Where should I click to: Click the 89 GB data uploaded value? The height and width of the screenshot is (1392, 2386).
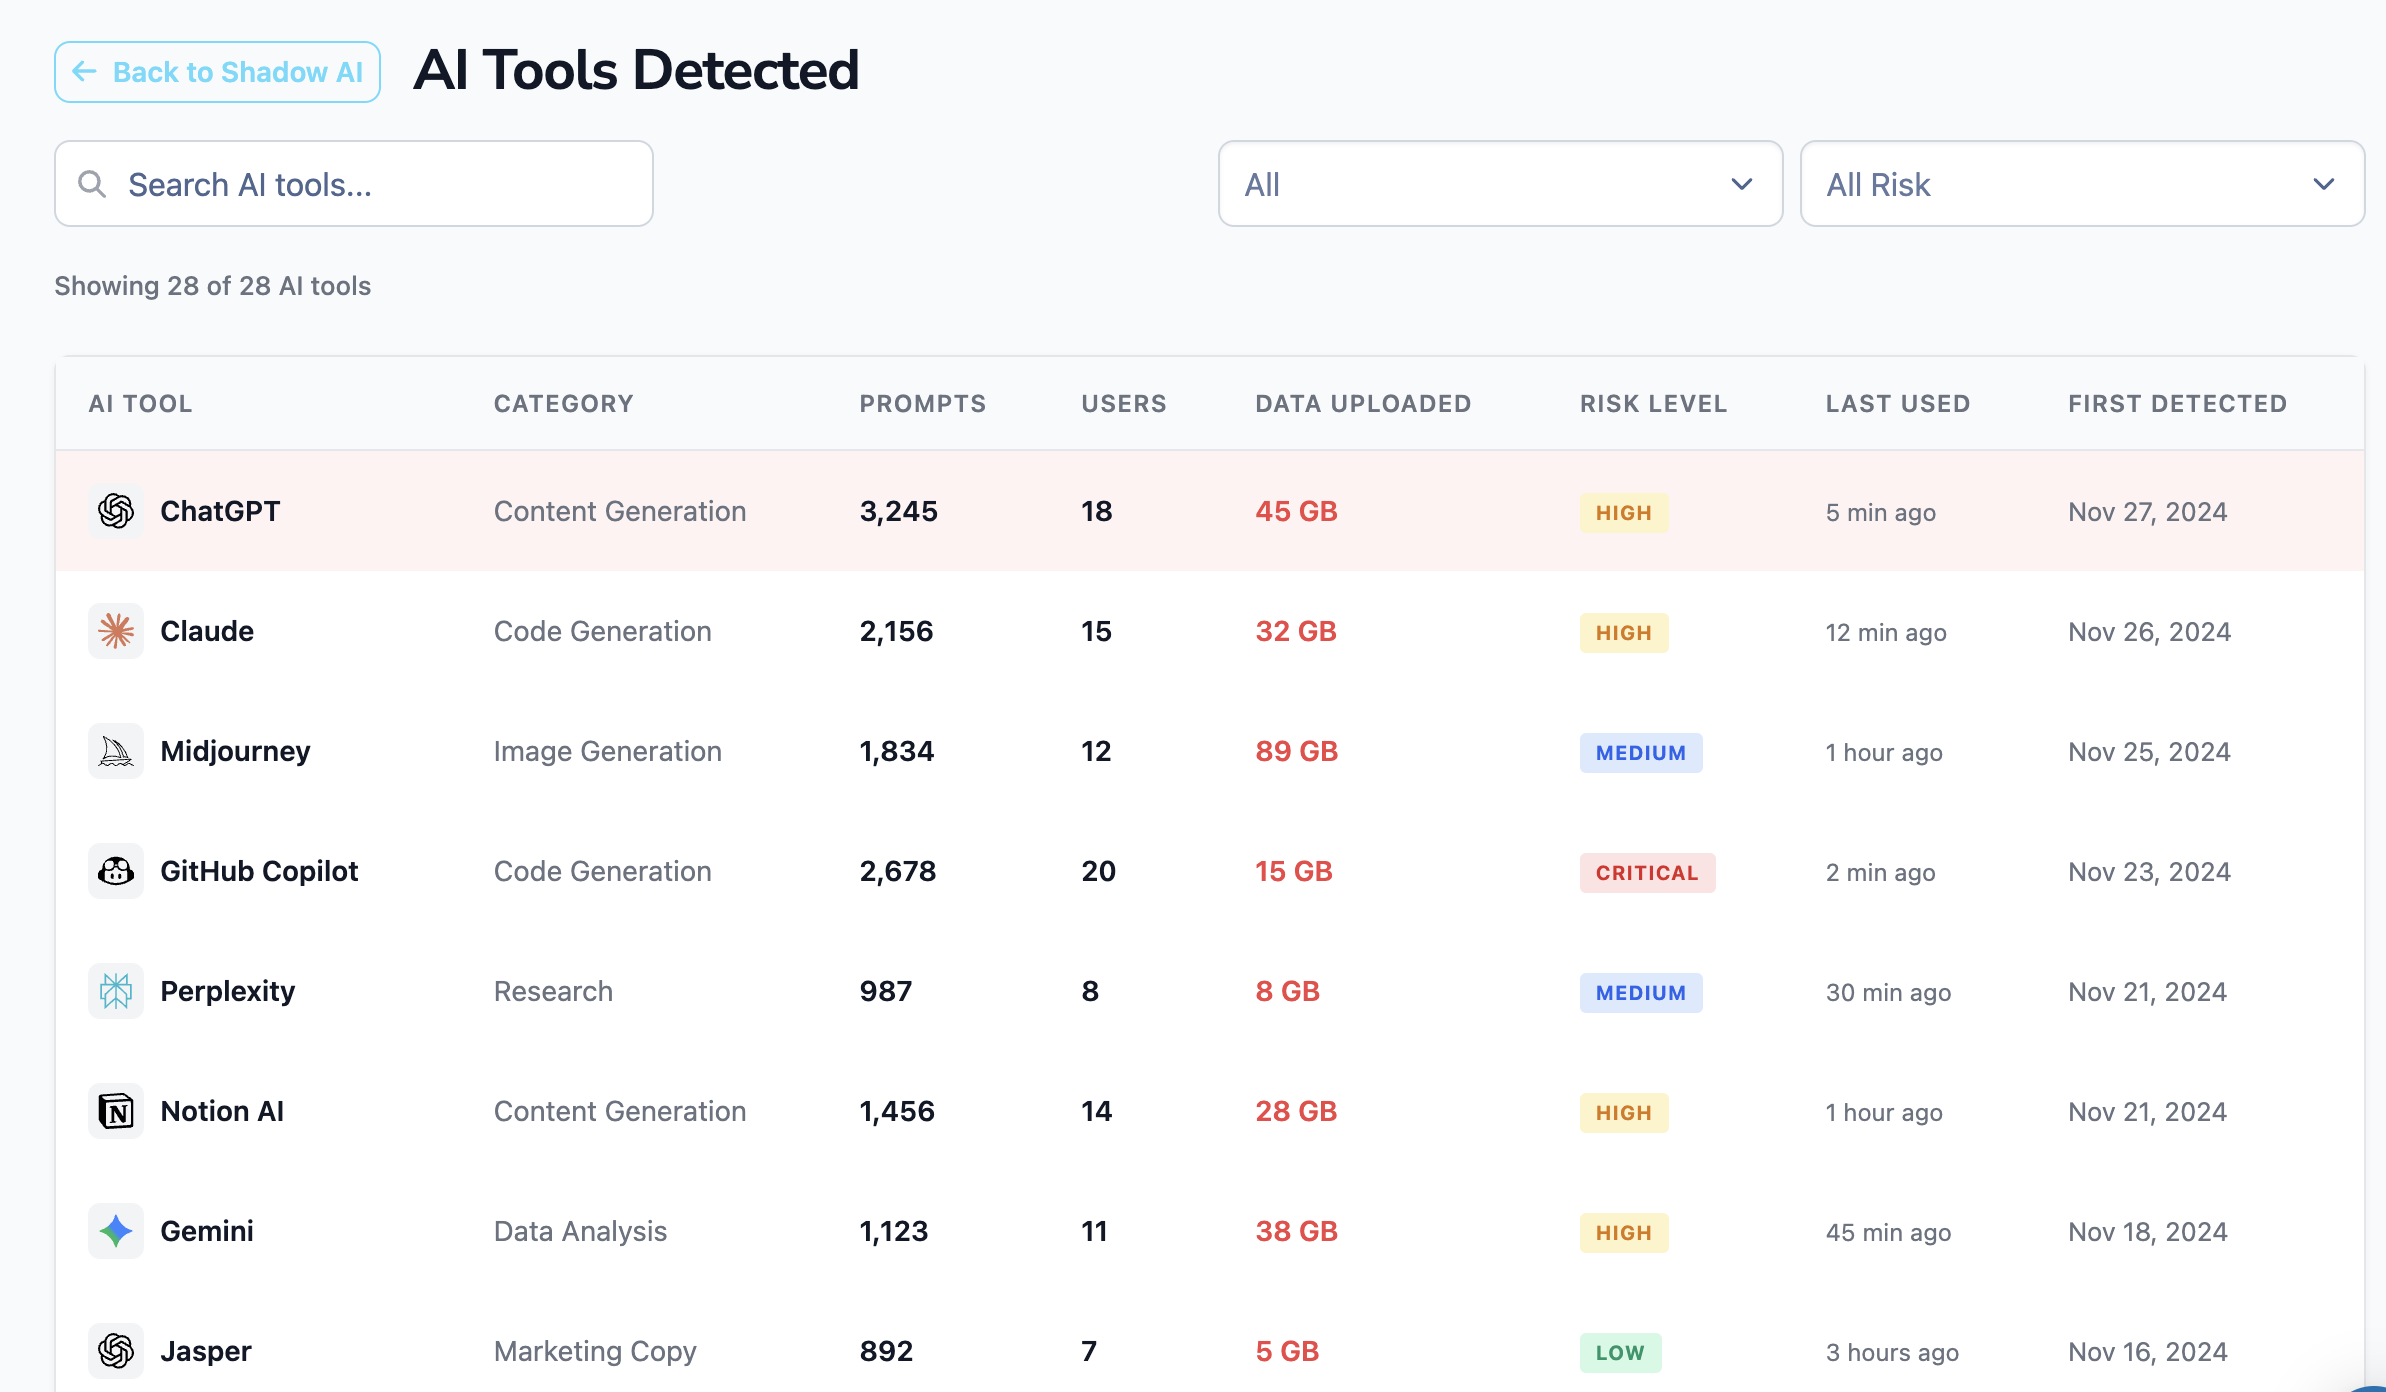click(x=1297, y=751)
